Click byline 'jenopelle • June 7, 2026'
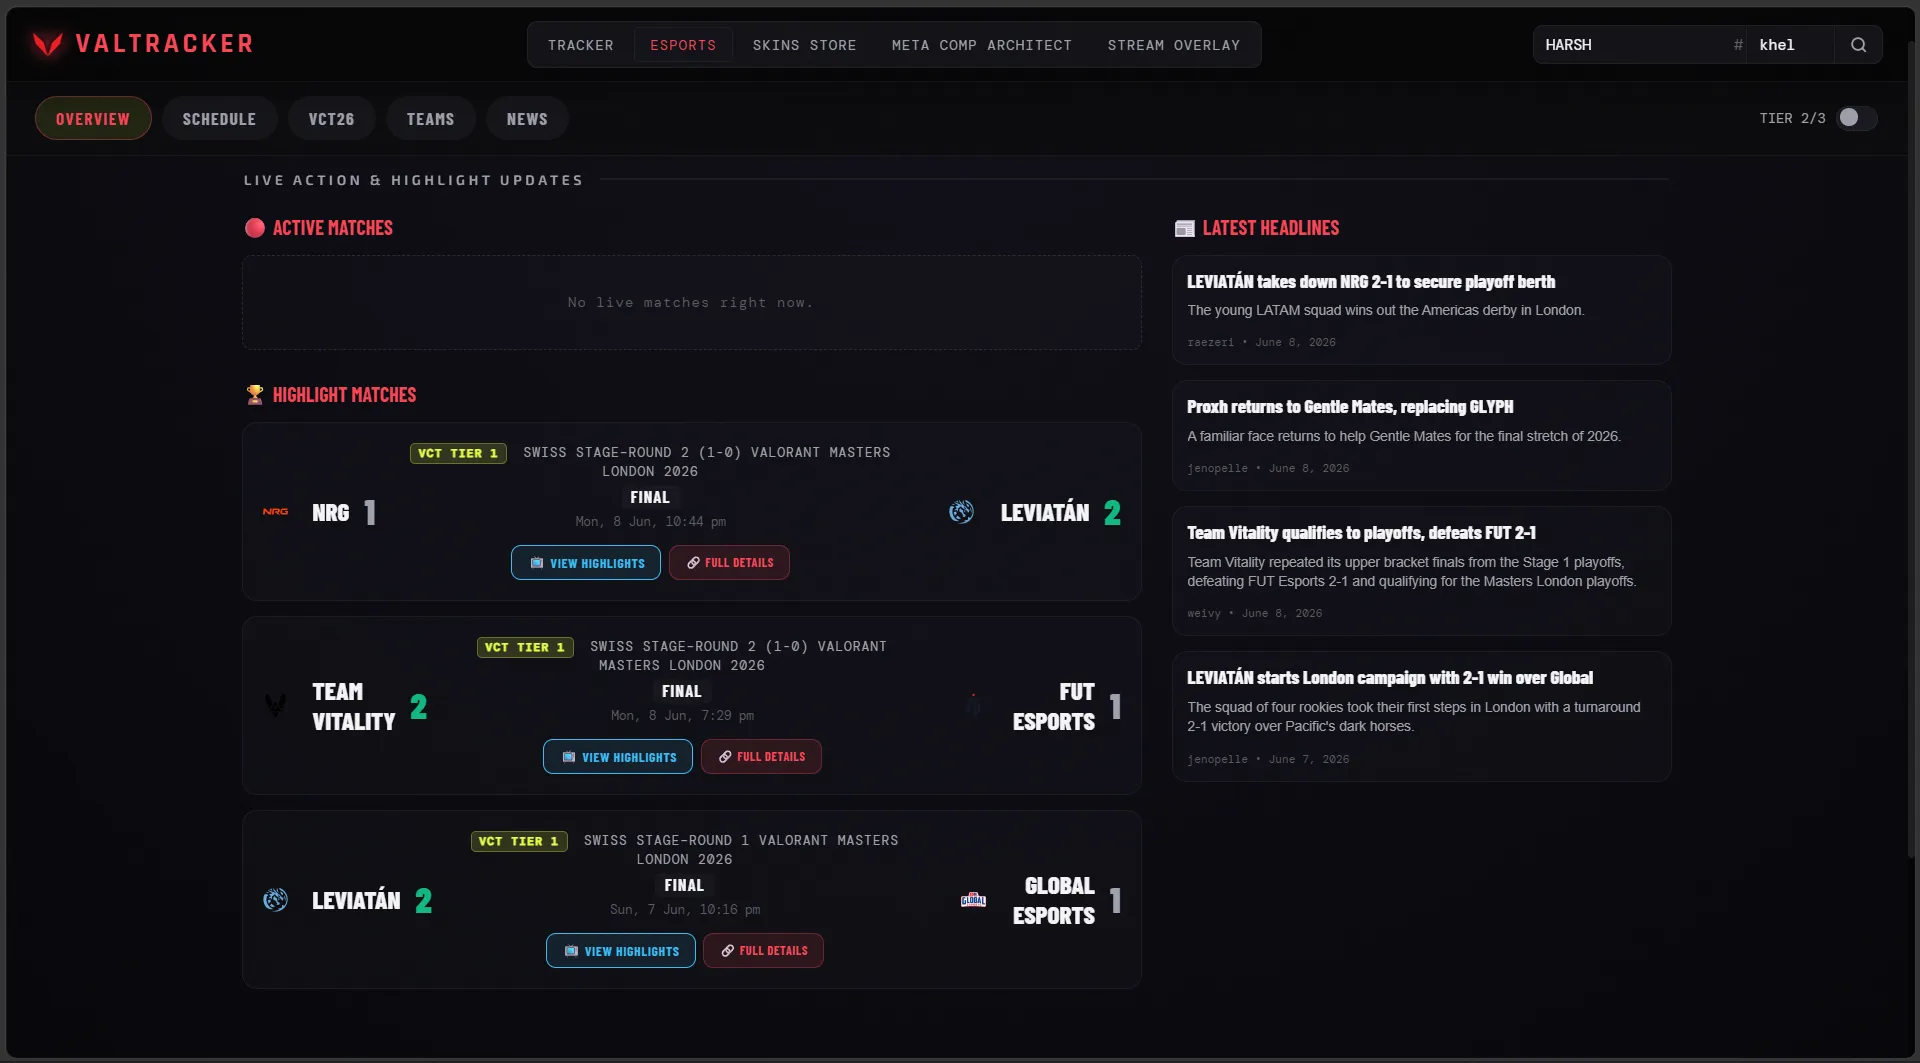This screenshot has width=1920, height=1063. pos(1268,759)
